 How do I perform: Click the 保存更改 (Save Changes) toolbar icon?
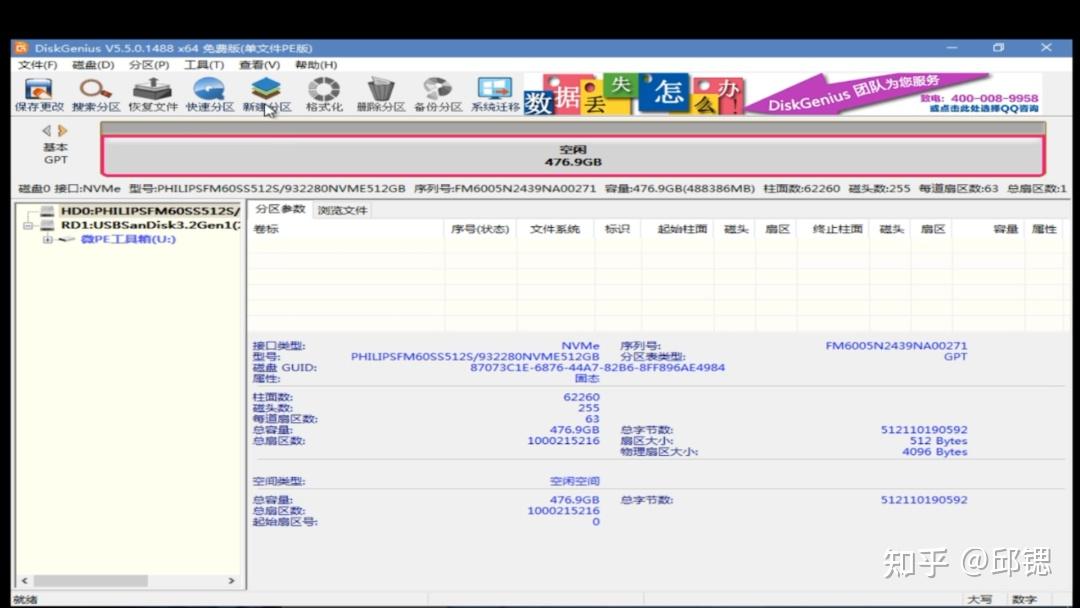pos(39,94)
